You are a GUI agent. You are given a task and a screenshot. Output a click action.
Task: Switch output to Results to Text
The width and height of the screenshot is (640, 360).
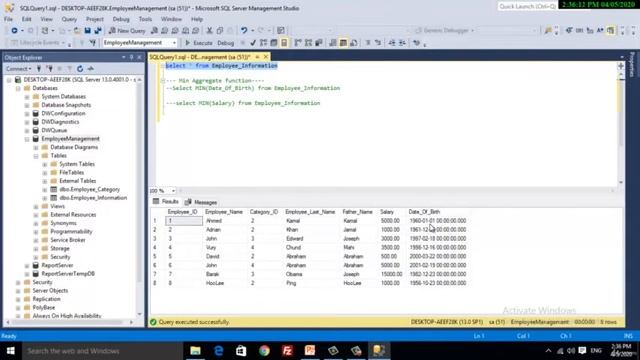333,43
